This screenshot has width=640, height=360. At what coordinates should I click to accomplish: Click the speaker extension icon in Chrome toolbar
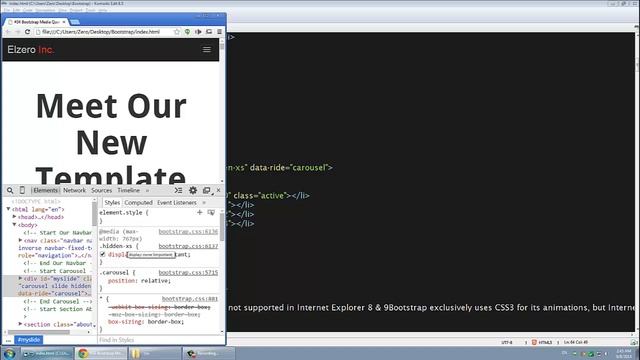click(198, 32)
